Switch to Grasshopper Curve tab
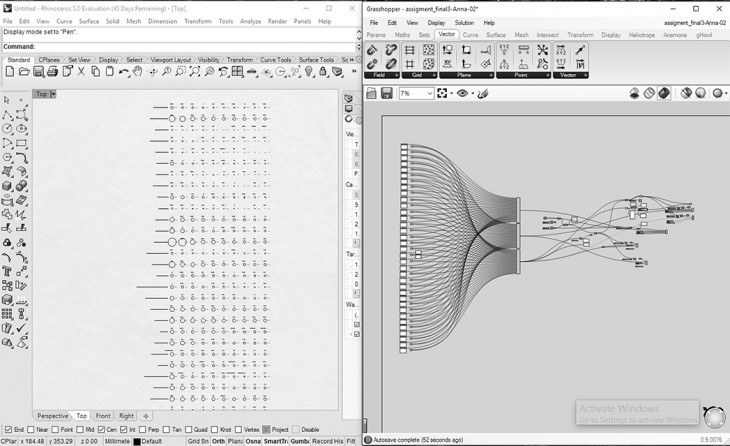 pyautogui.click(x=470, y=35)
